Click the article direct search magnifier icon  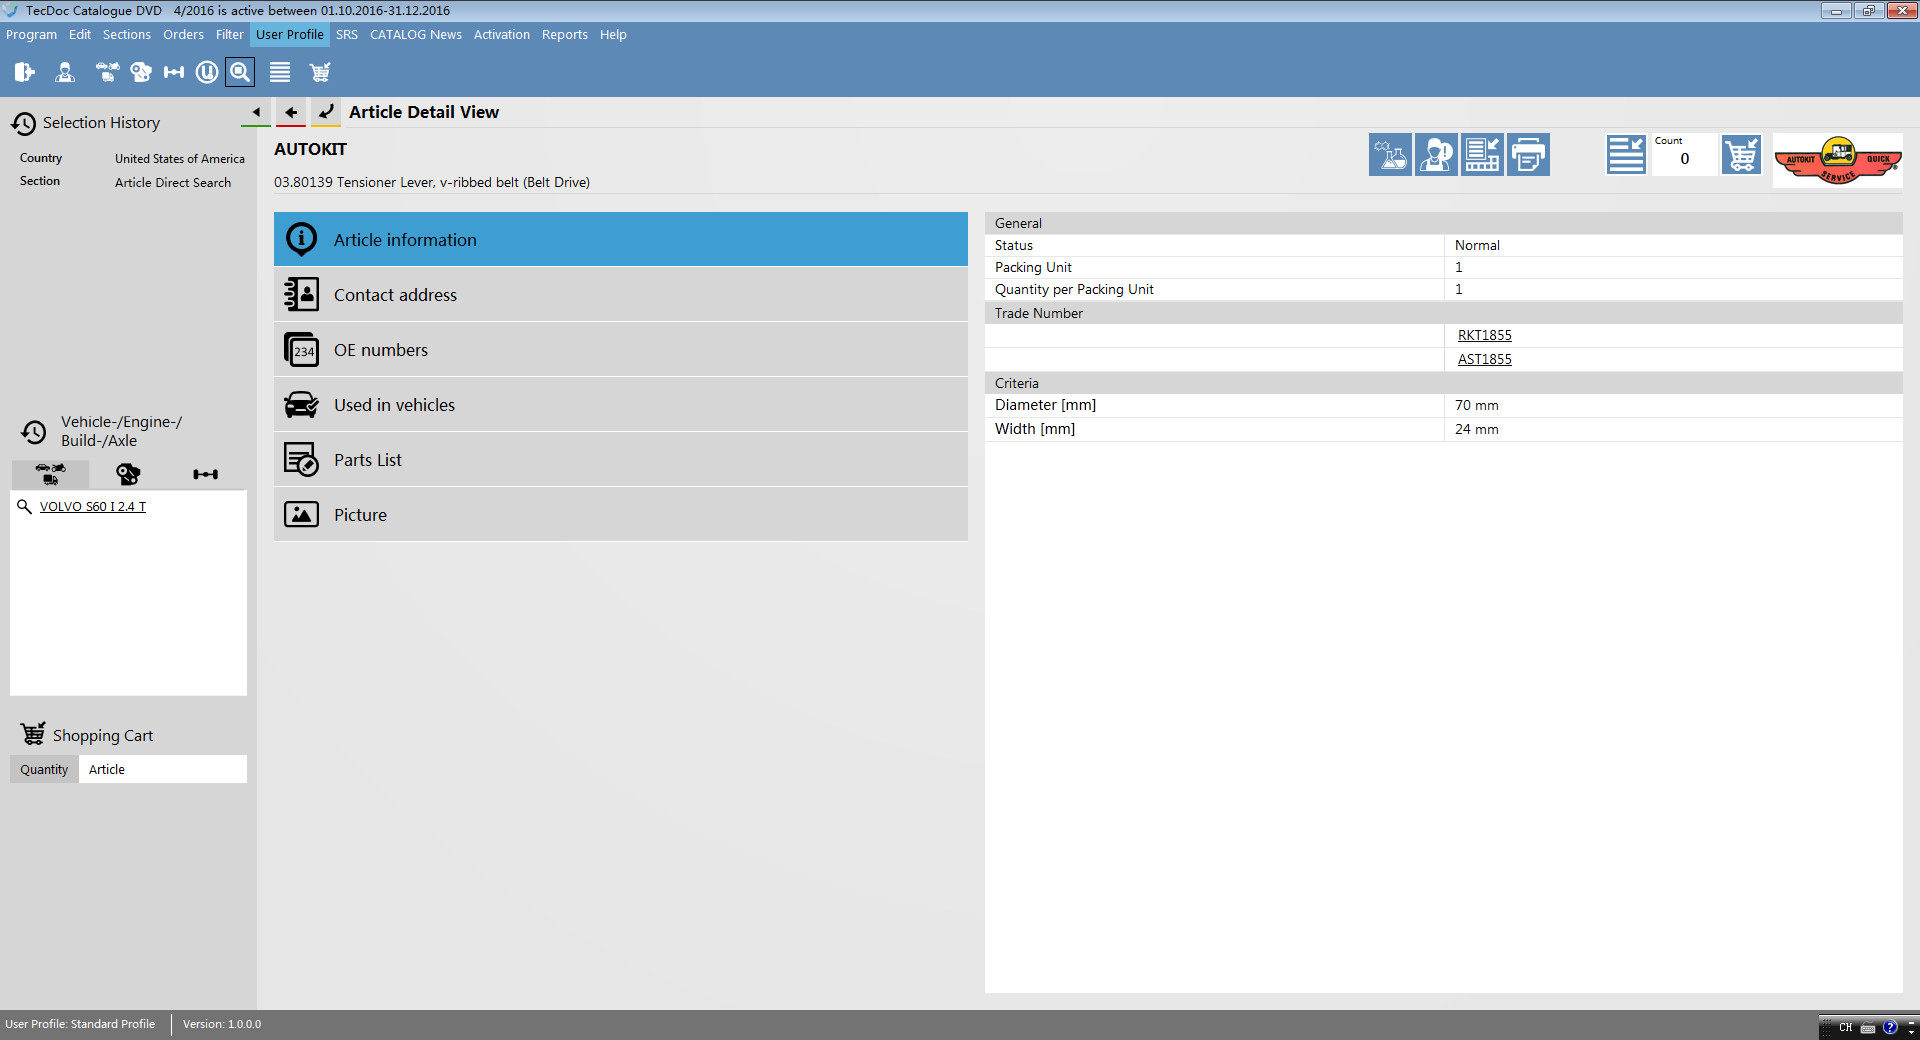point(240,72)
